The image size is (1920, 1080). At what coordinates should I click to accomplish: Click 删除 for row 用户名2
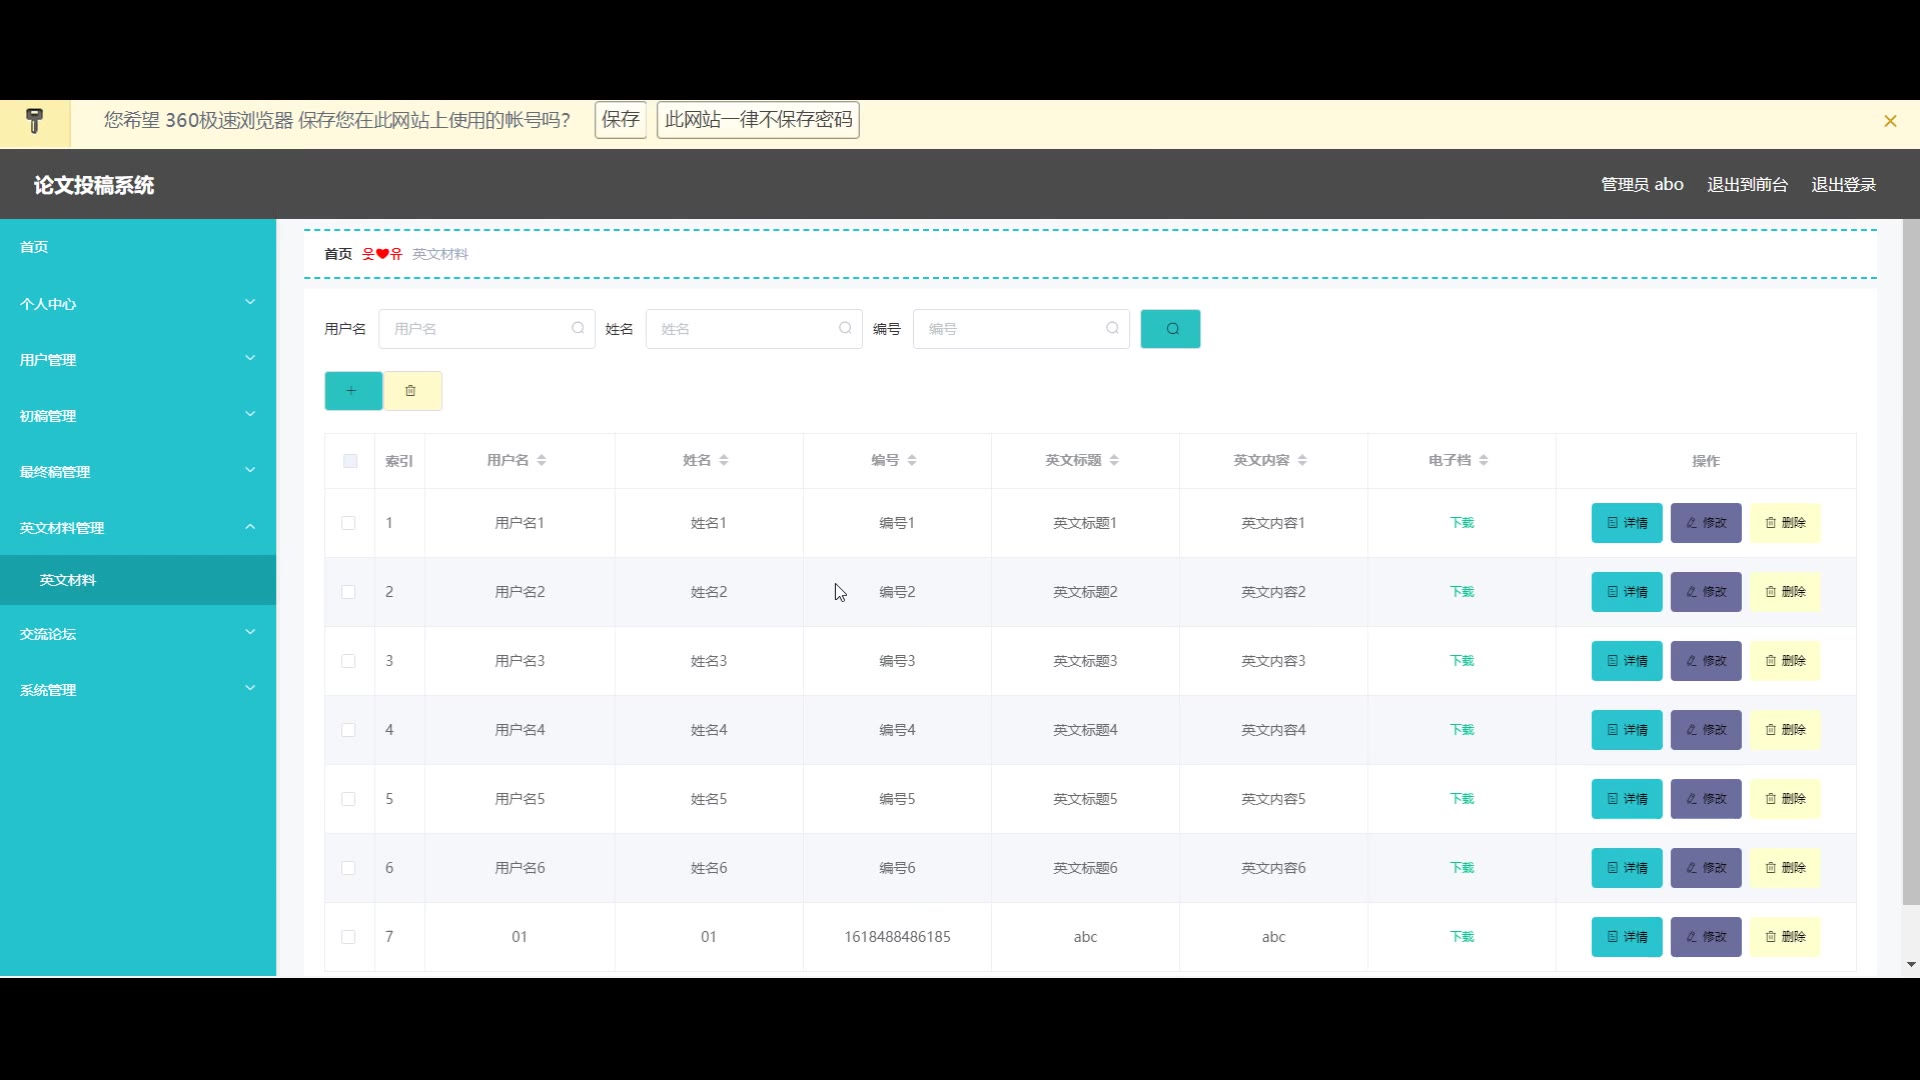coord(1785,592)
